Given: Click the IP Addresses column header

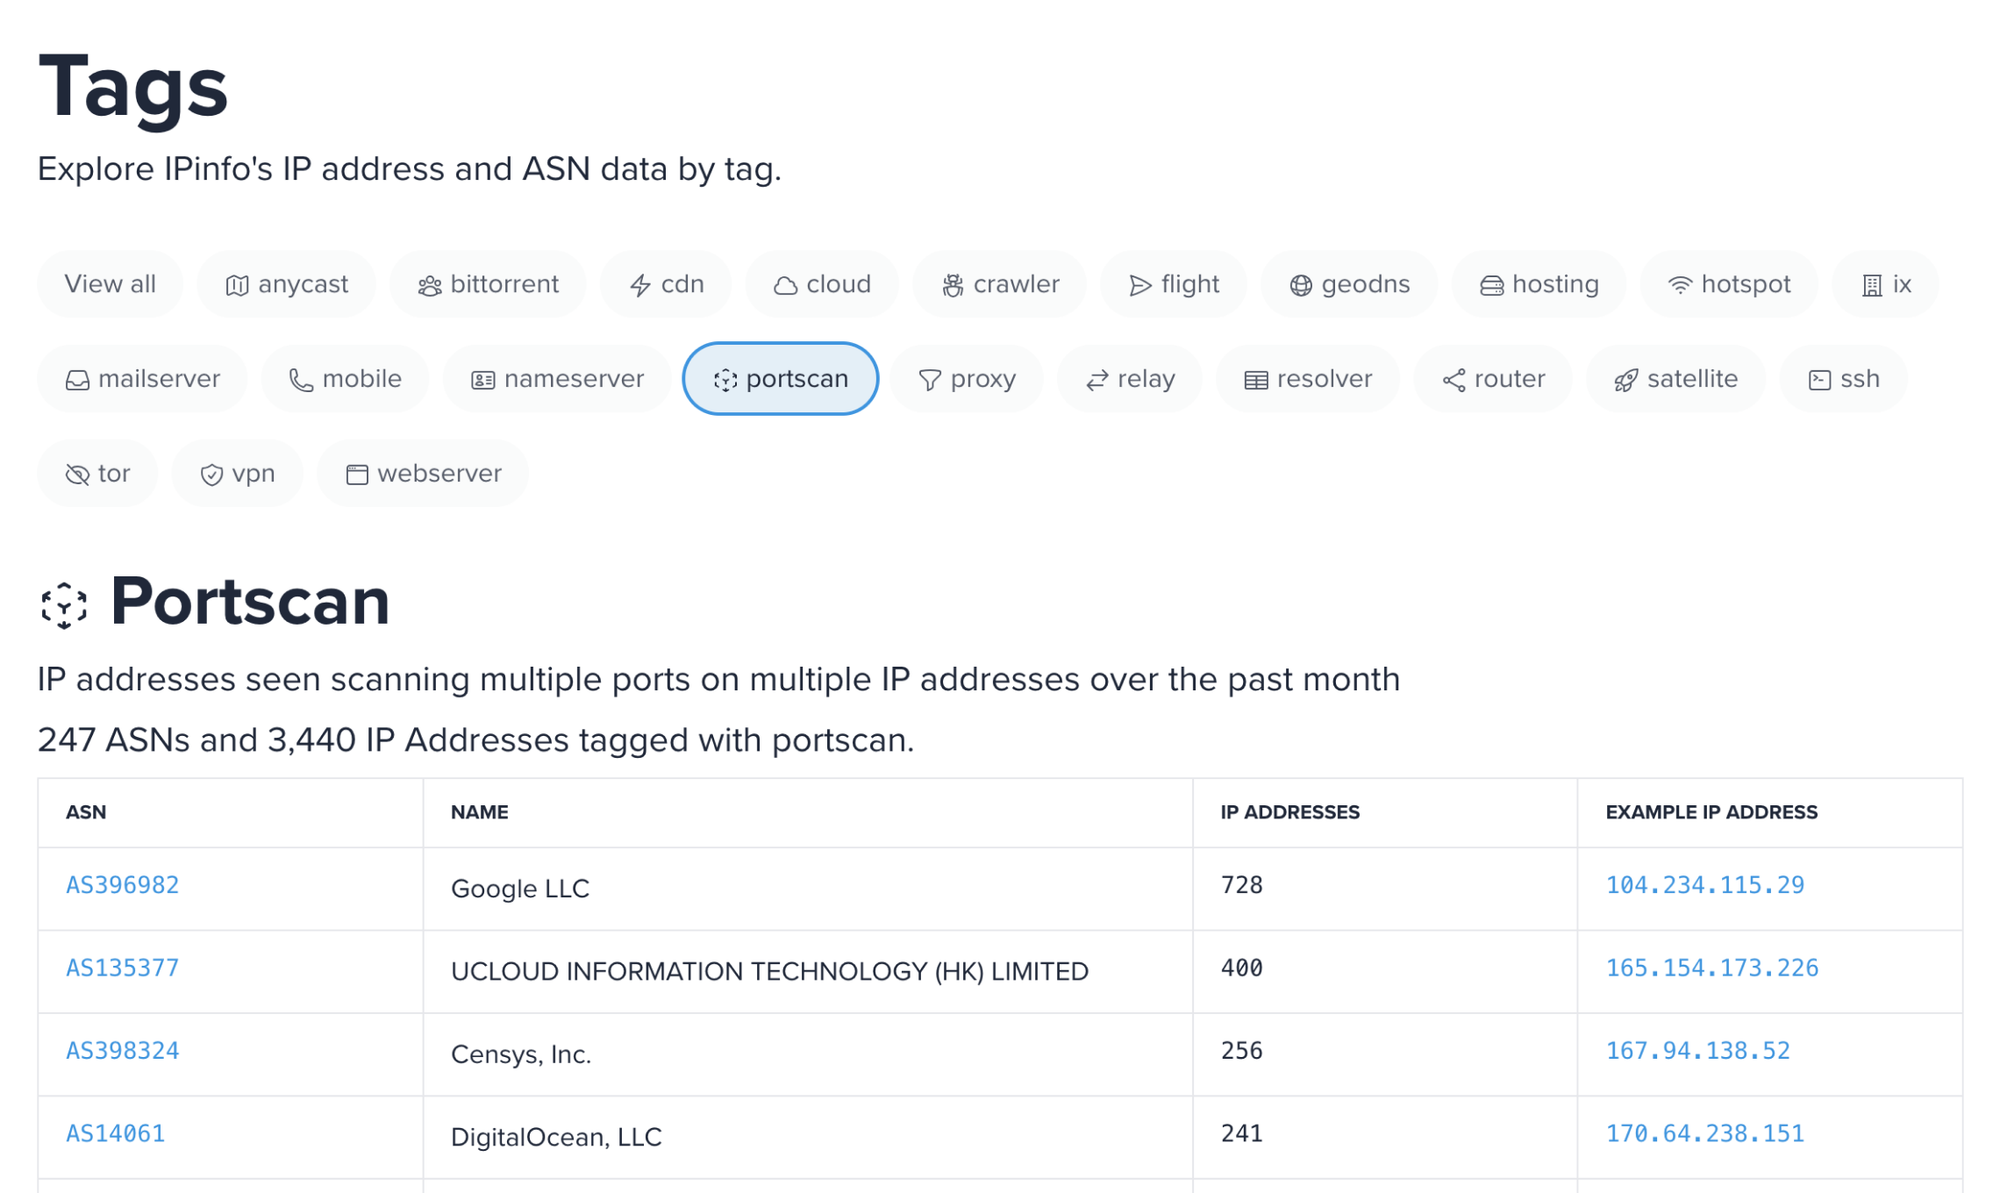Looking at the screenshot, I should click(1289, 812).
